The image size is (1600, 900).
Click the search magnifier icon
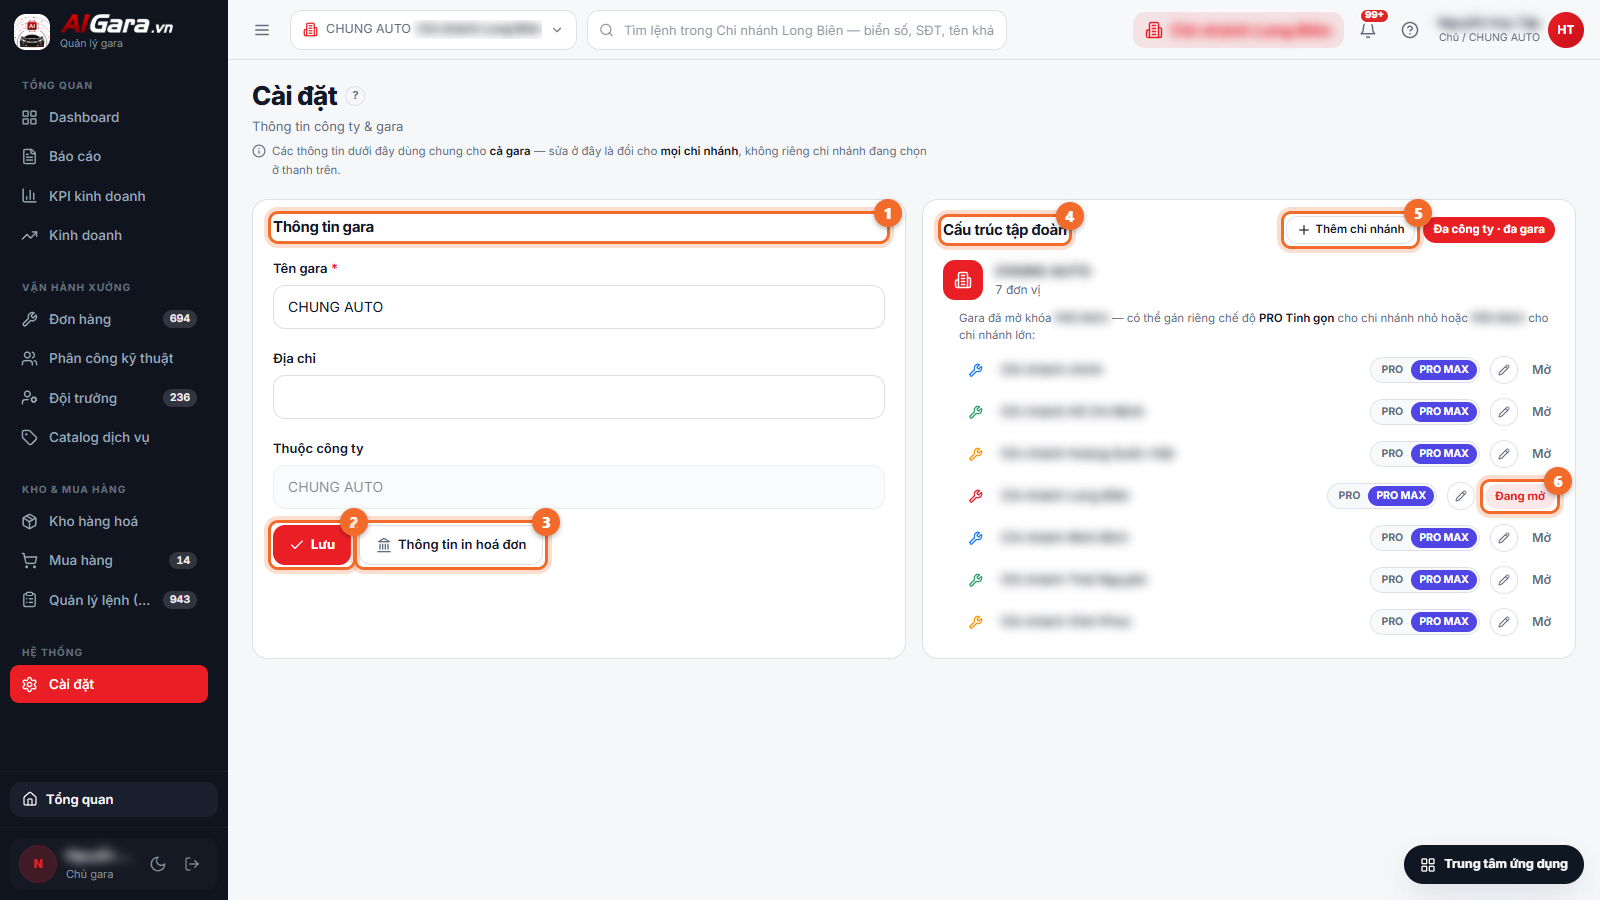point(606,30)
